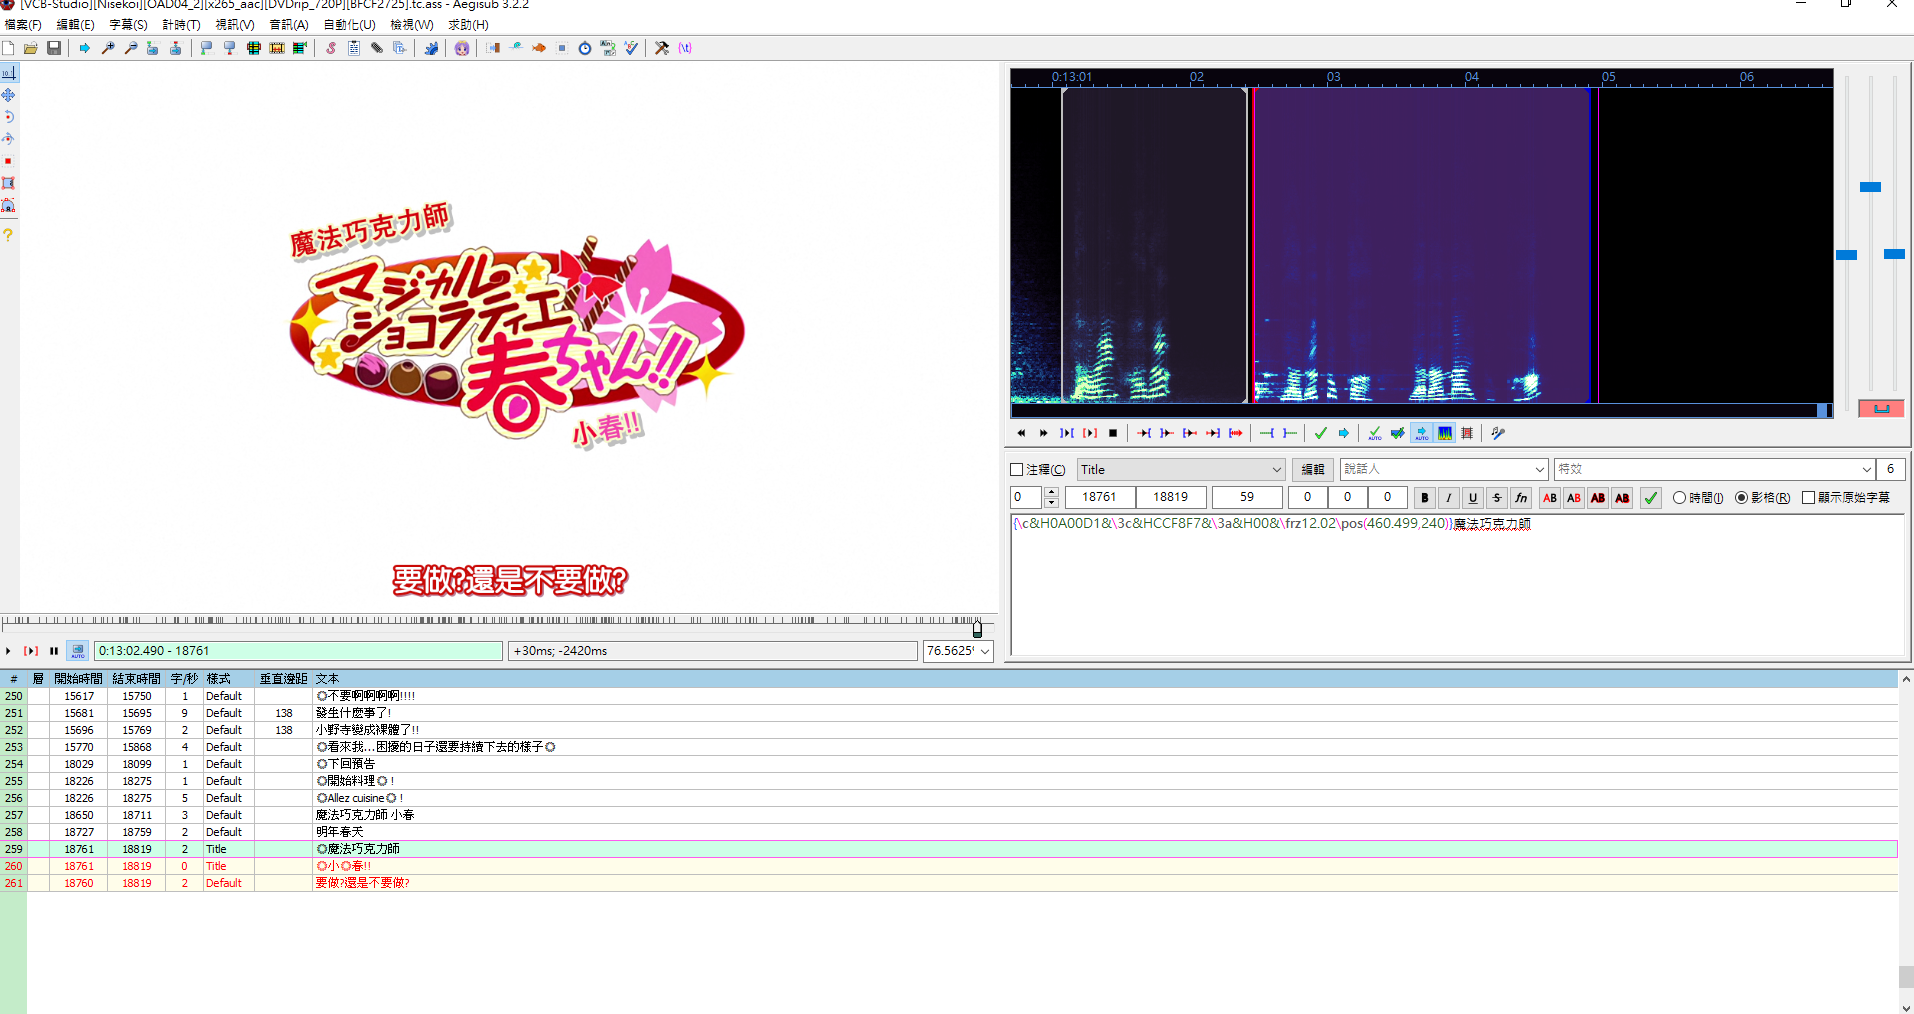Launch ASSDraw anime girl icon

(x=462, y=48)
